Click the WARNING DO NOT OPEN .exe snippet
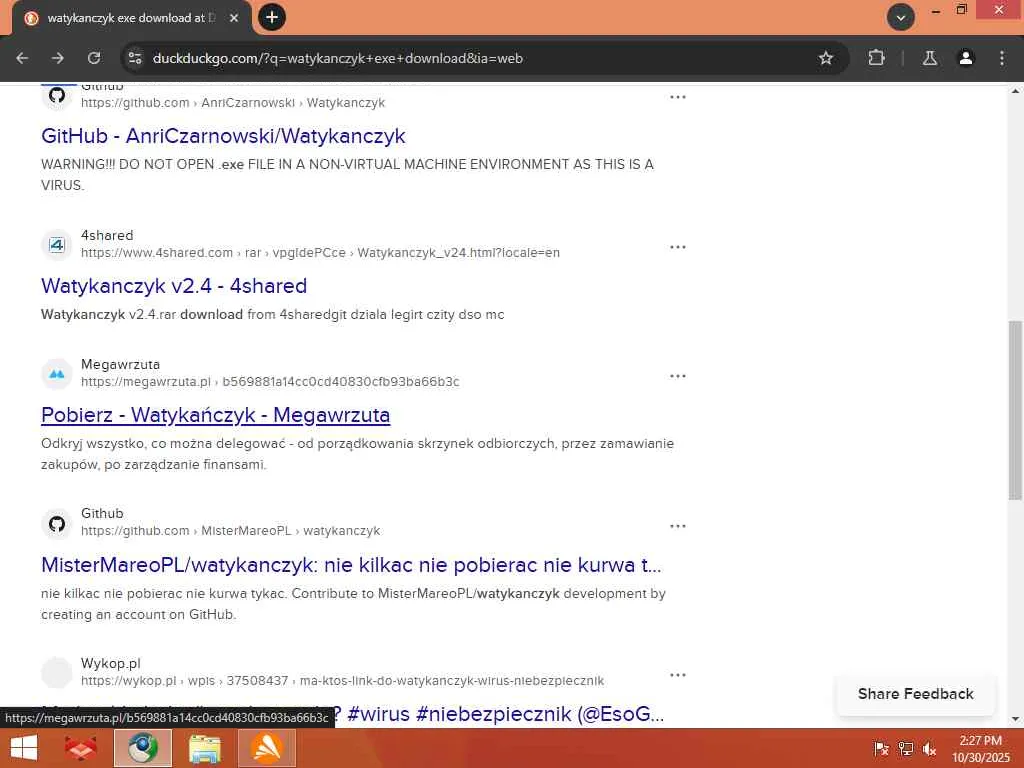 pos(347,174)
